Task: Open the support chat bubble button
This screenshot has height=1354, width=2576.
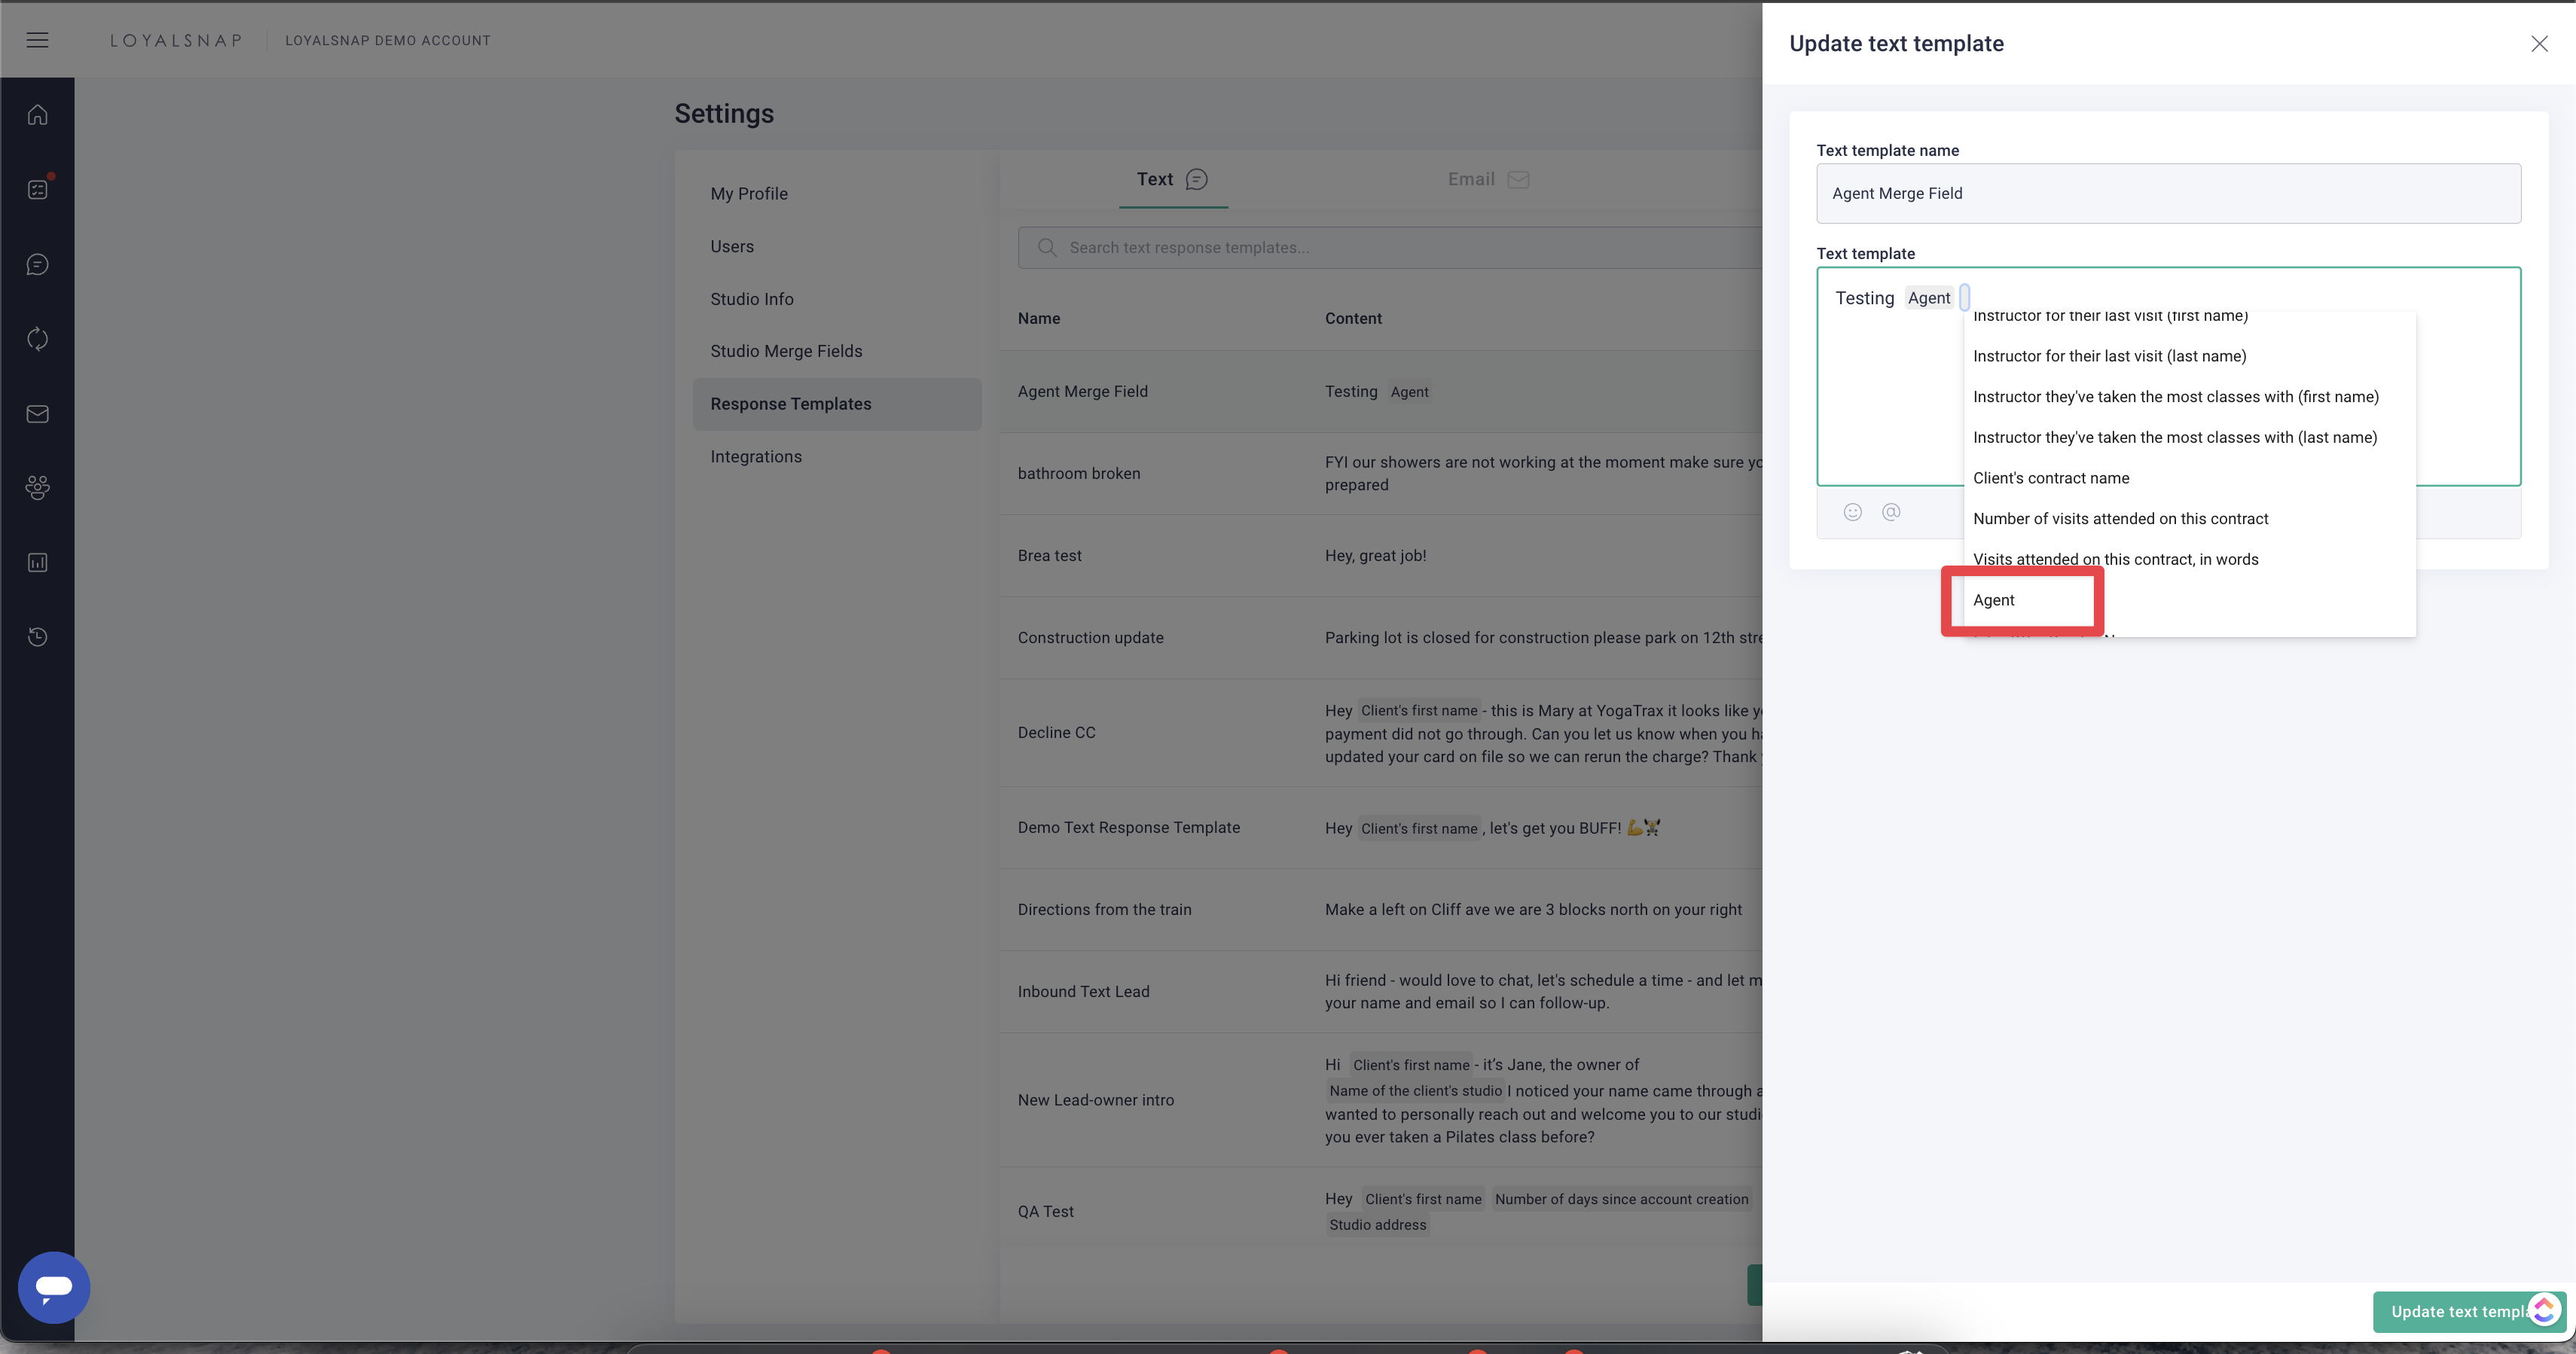Action: click(x=54, y=1286)
